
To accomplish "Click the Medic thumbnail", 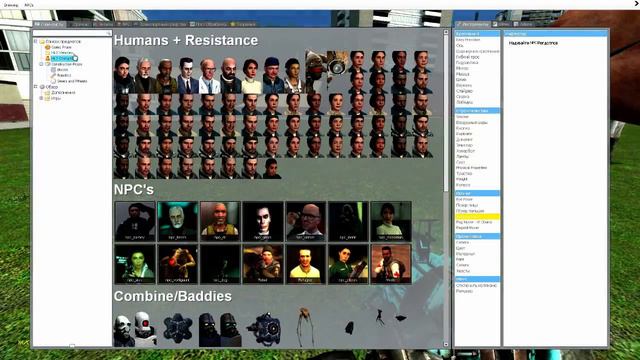I will click(391, 264).
